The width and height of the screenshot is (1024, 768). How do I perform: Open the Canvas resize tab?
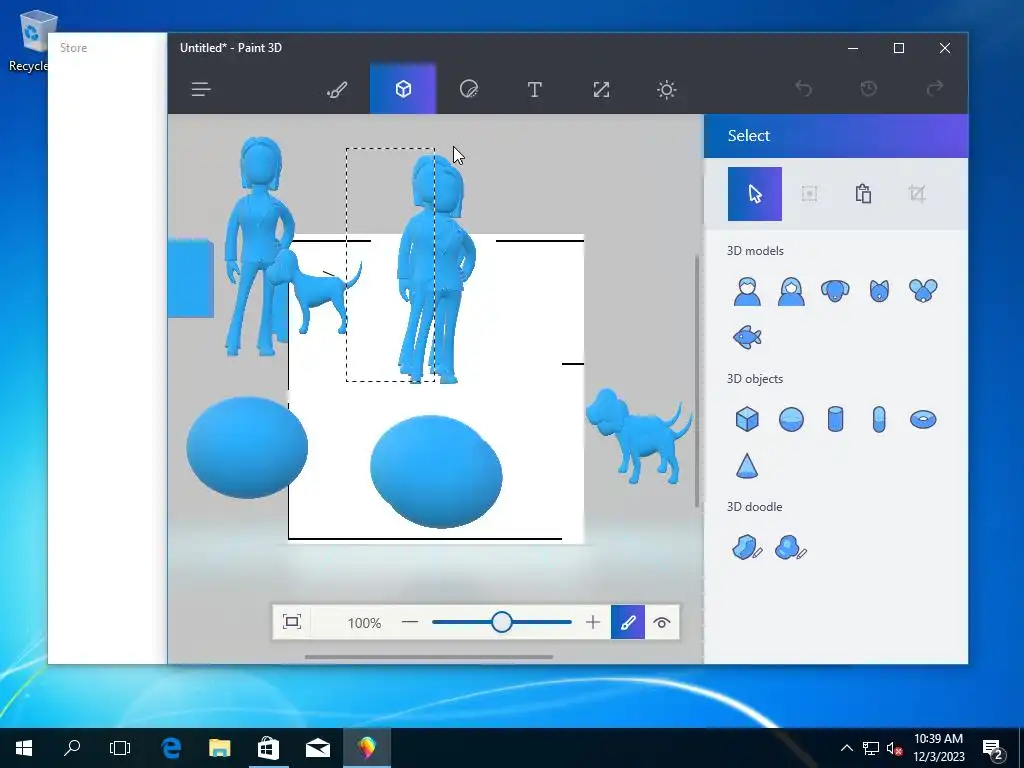[601, 89]
